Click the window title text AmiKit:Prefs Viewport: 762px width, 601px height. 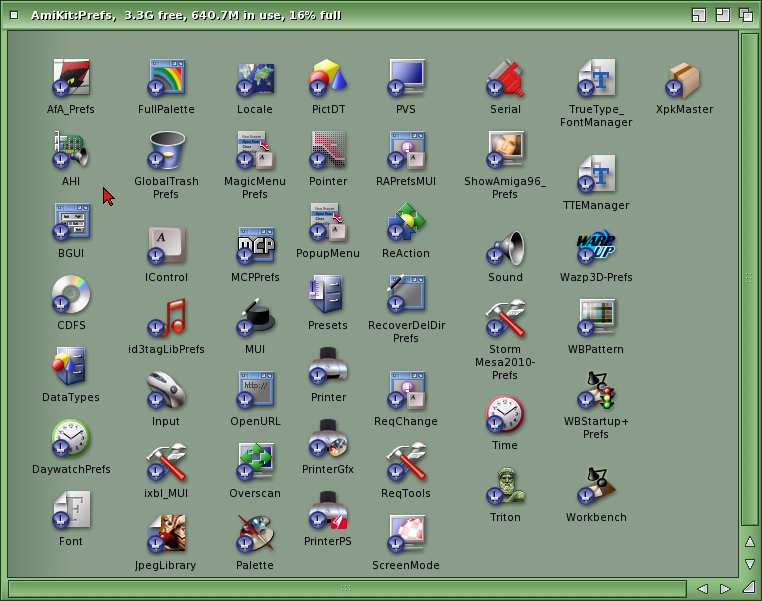[73, 16]
